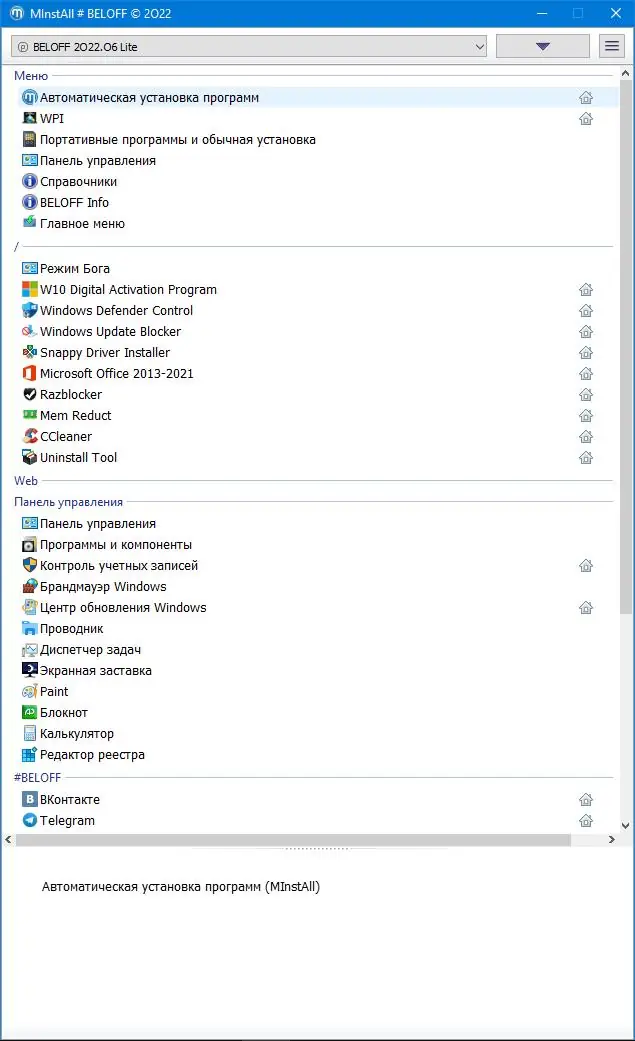Launch Экранная заставка entry

[x=96, y=671]
